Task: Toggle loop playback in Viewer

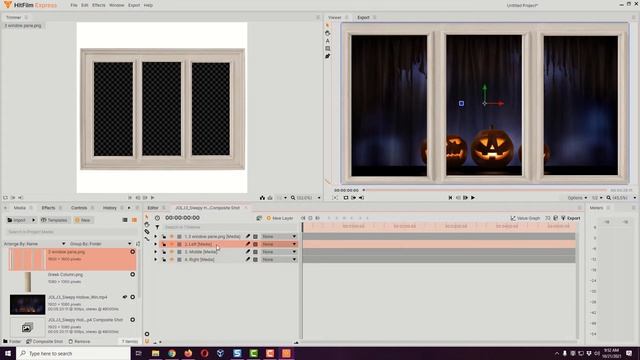Action: [346, 198]
